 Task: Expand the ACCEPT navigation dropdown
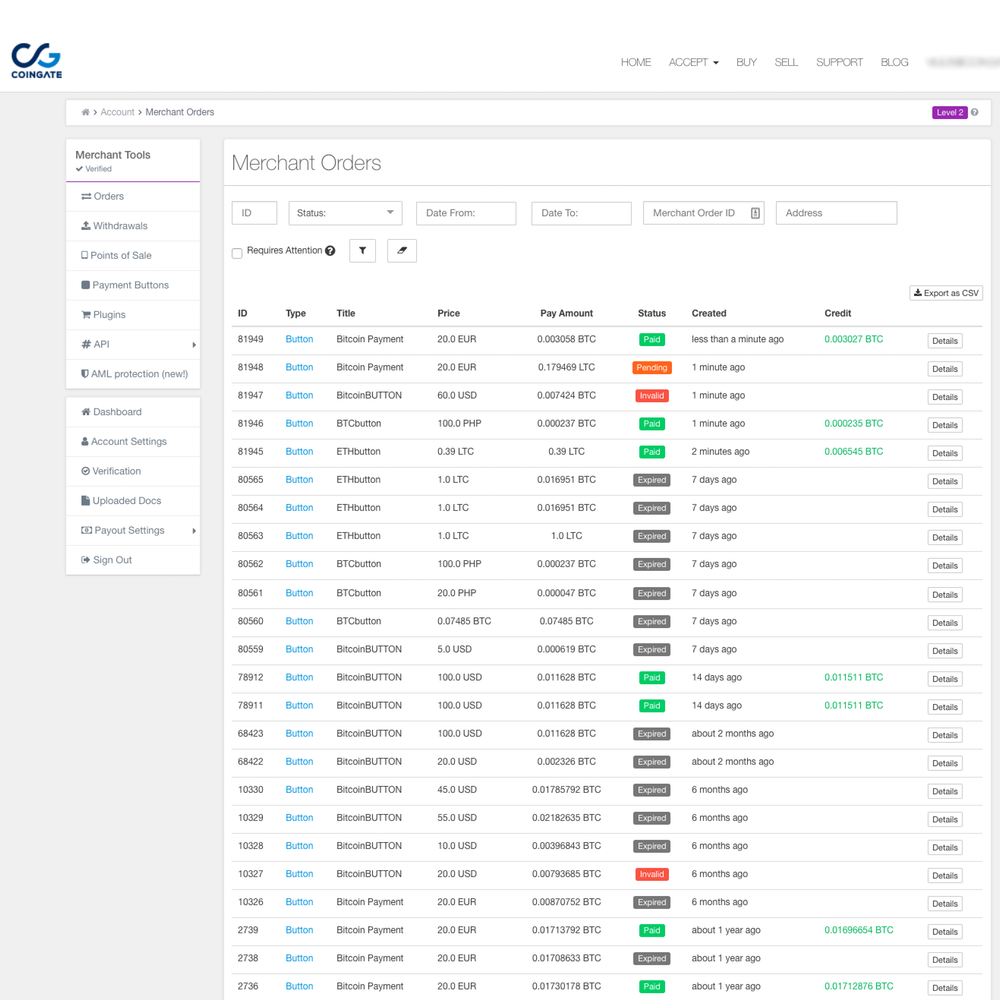point(693,62)
